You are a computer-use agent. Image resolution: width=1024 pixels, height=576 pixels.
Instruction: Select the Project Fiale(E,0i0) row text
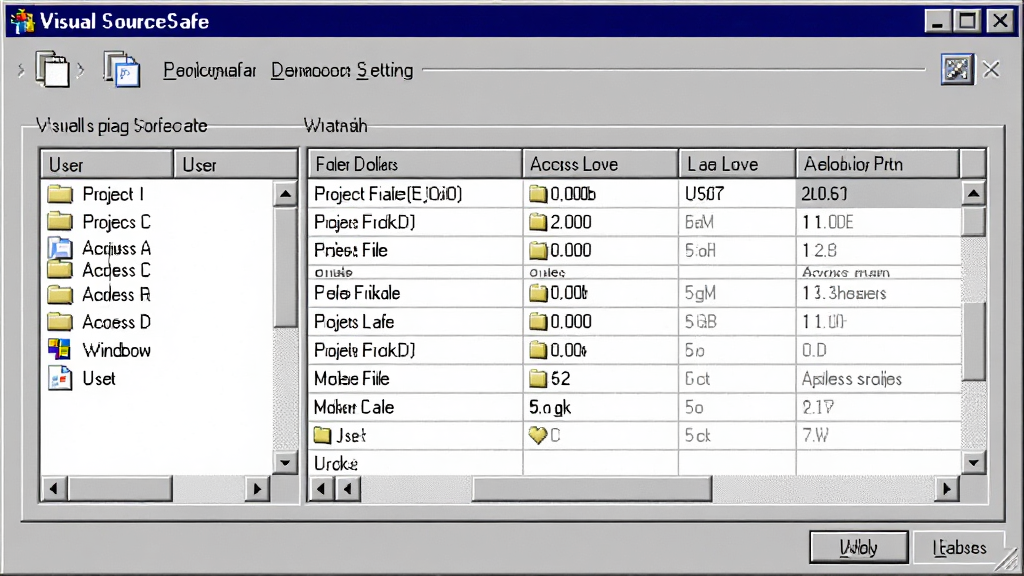pyautogui.click(x=388, y=194)
